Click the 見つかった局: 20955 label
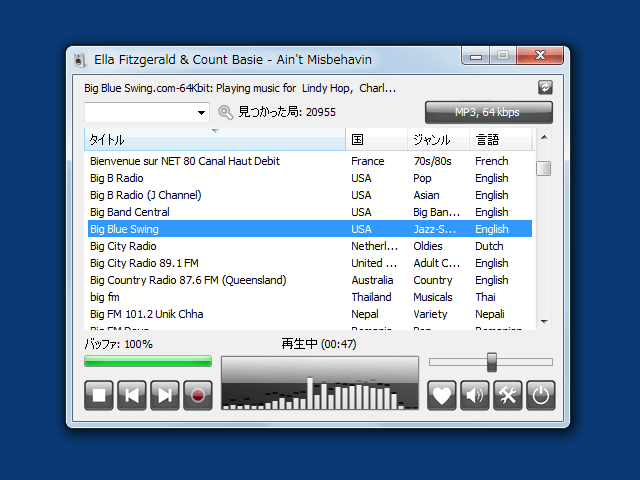The height and width of the screenshot is (480, 640). point(287,112)
